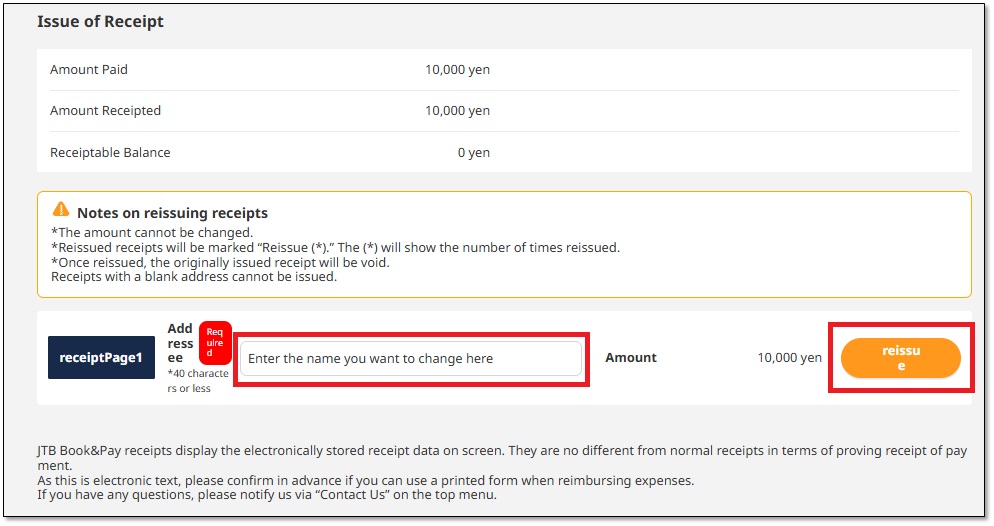Click the Amount Paid row label
994x526 pixels.
(89, 70)
